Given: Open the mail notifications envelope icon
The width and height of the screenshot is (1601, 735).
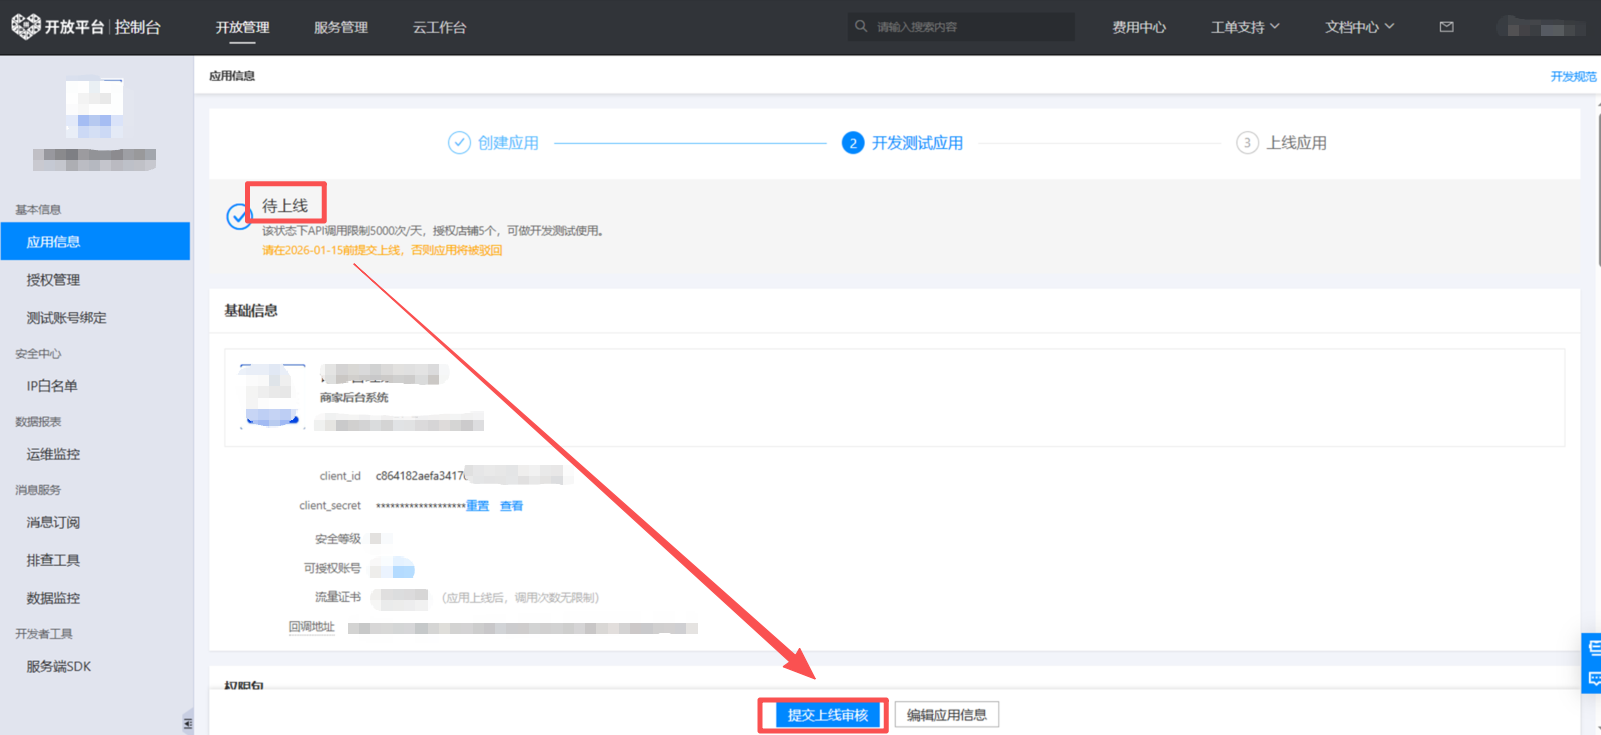Looking at the screenshot, I should (x=1446, y=27).
